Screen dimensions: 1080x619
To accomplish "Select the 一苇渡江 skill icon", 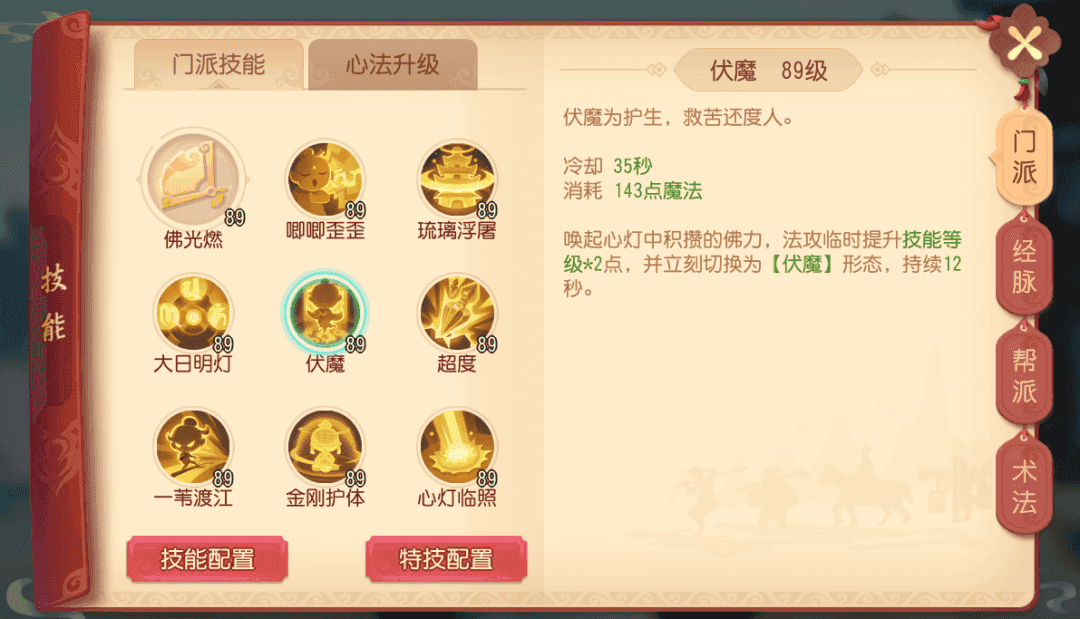I will tap(194, 448).
